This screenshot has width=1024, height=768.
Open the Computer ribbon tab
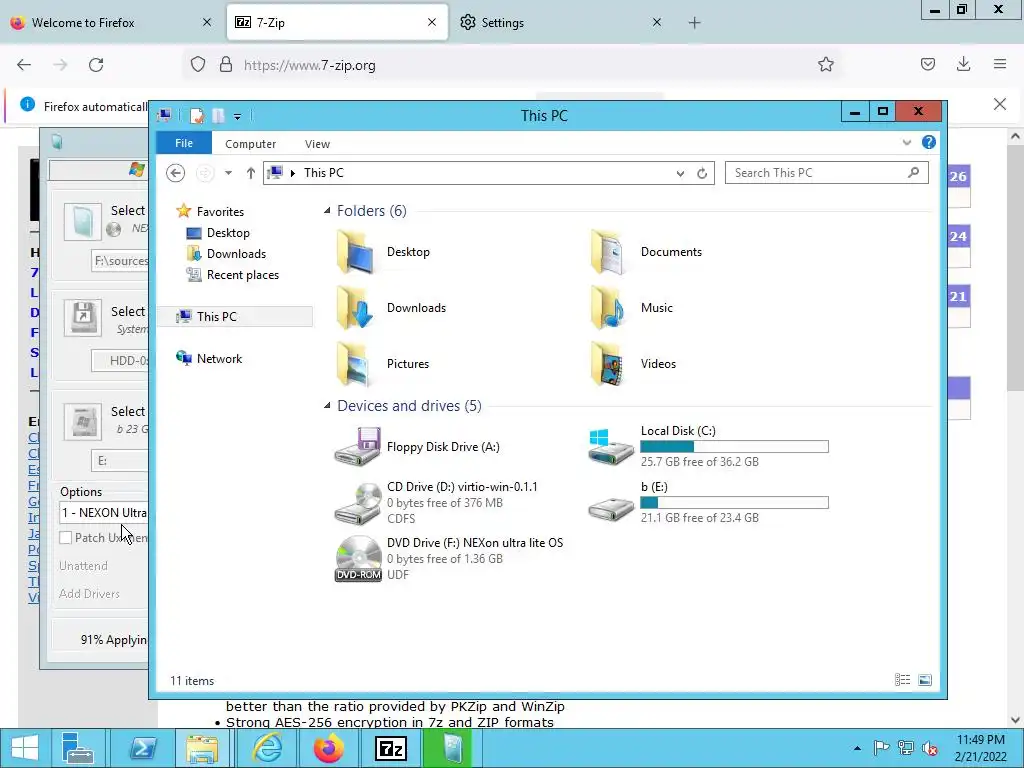tap(250, 144)
